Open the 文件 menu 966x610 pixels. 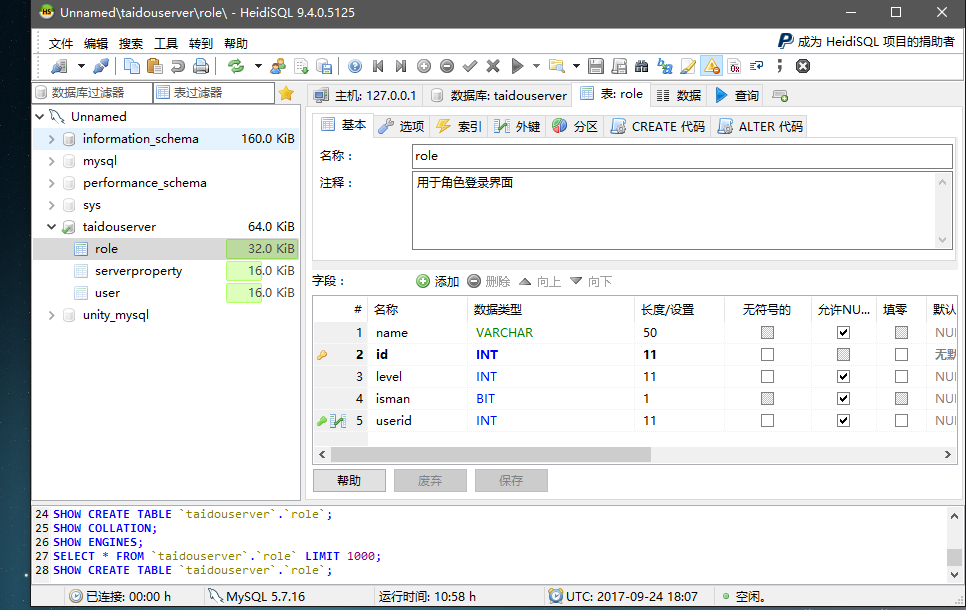click(60, 43)
